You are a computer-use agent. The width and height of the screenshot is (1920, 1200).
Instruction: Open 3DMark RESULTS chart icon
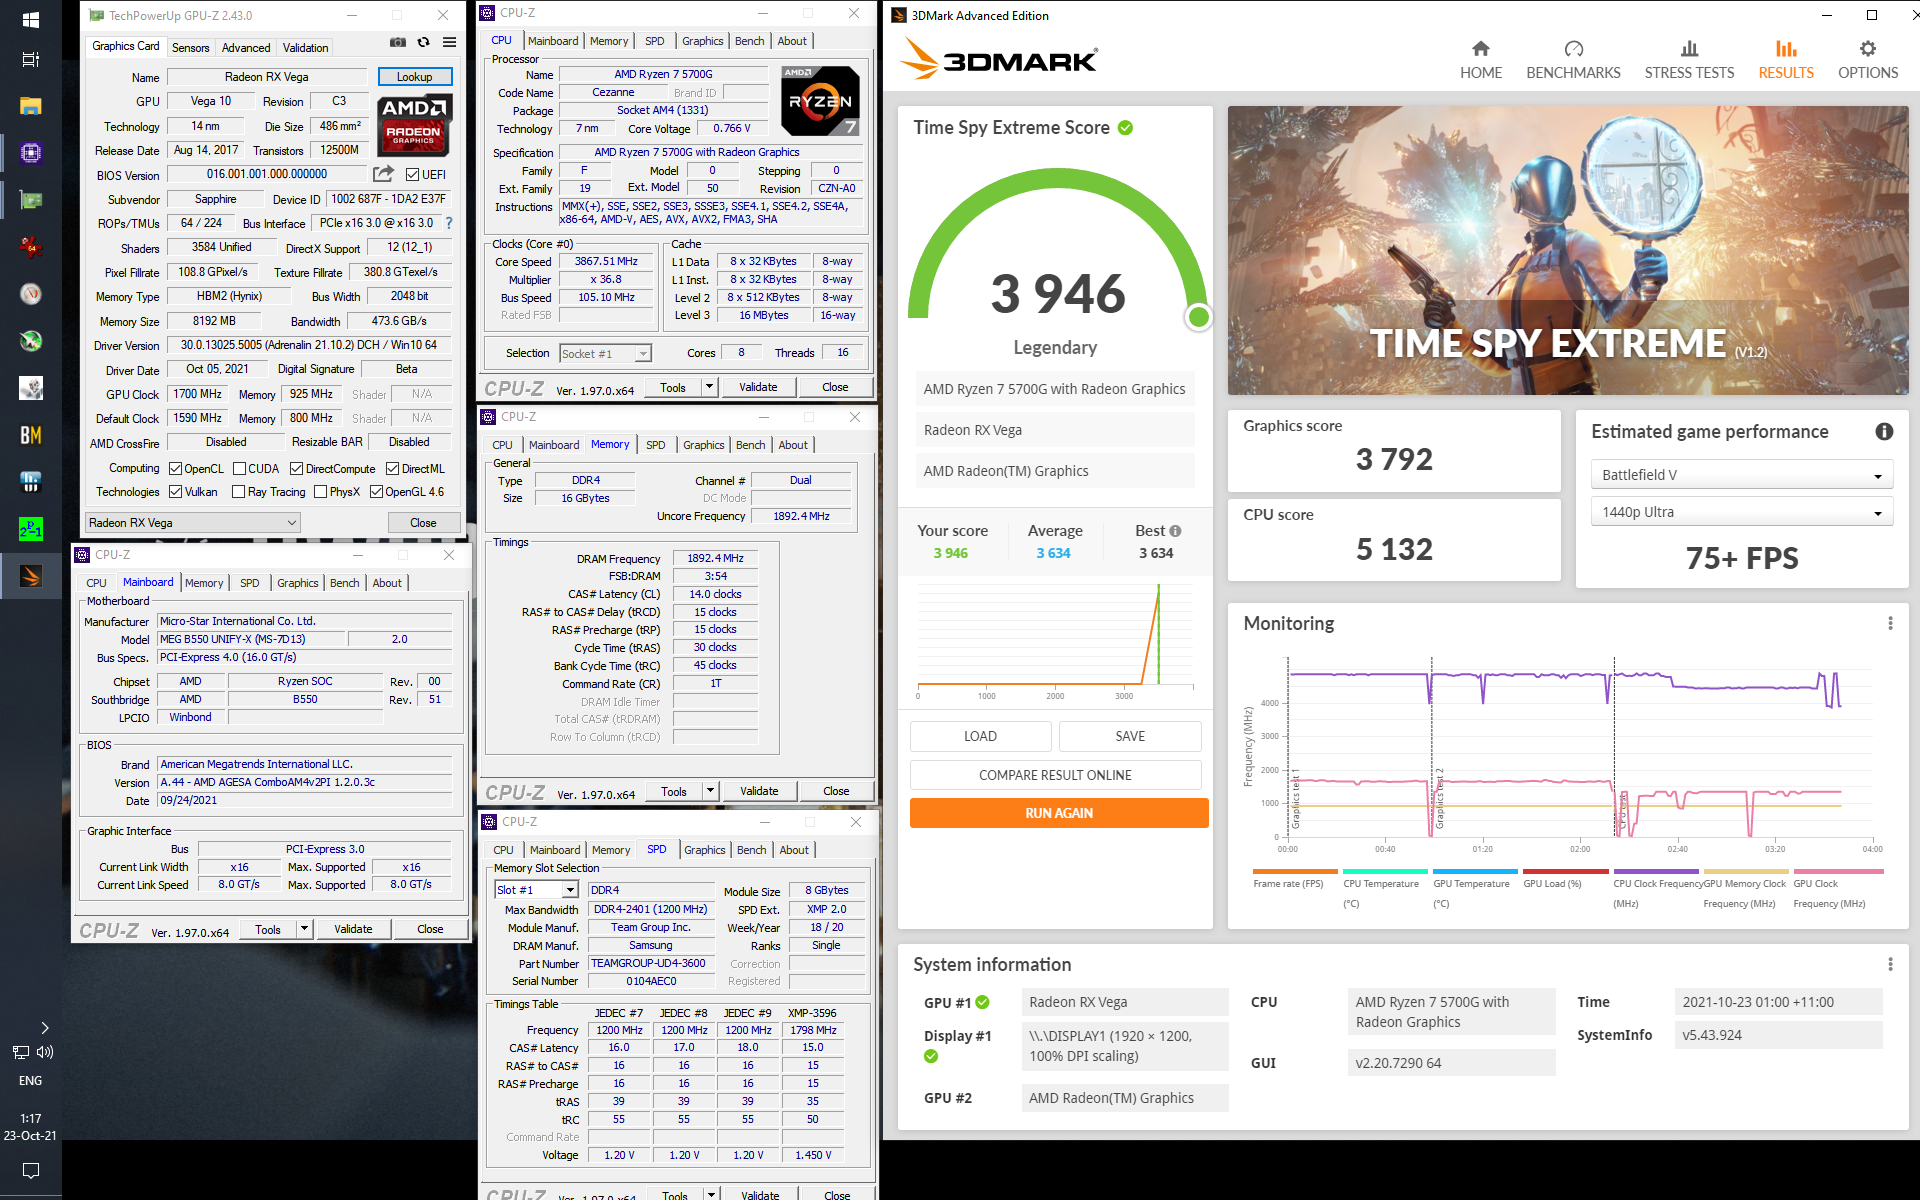pos(1786,49)
